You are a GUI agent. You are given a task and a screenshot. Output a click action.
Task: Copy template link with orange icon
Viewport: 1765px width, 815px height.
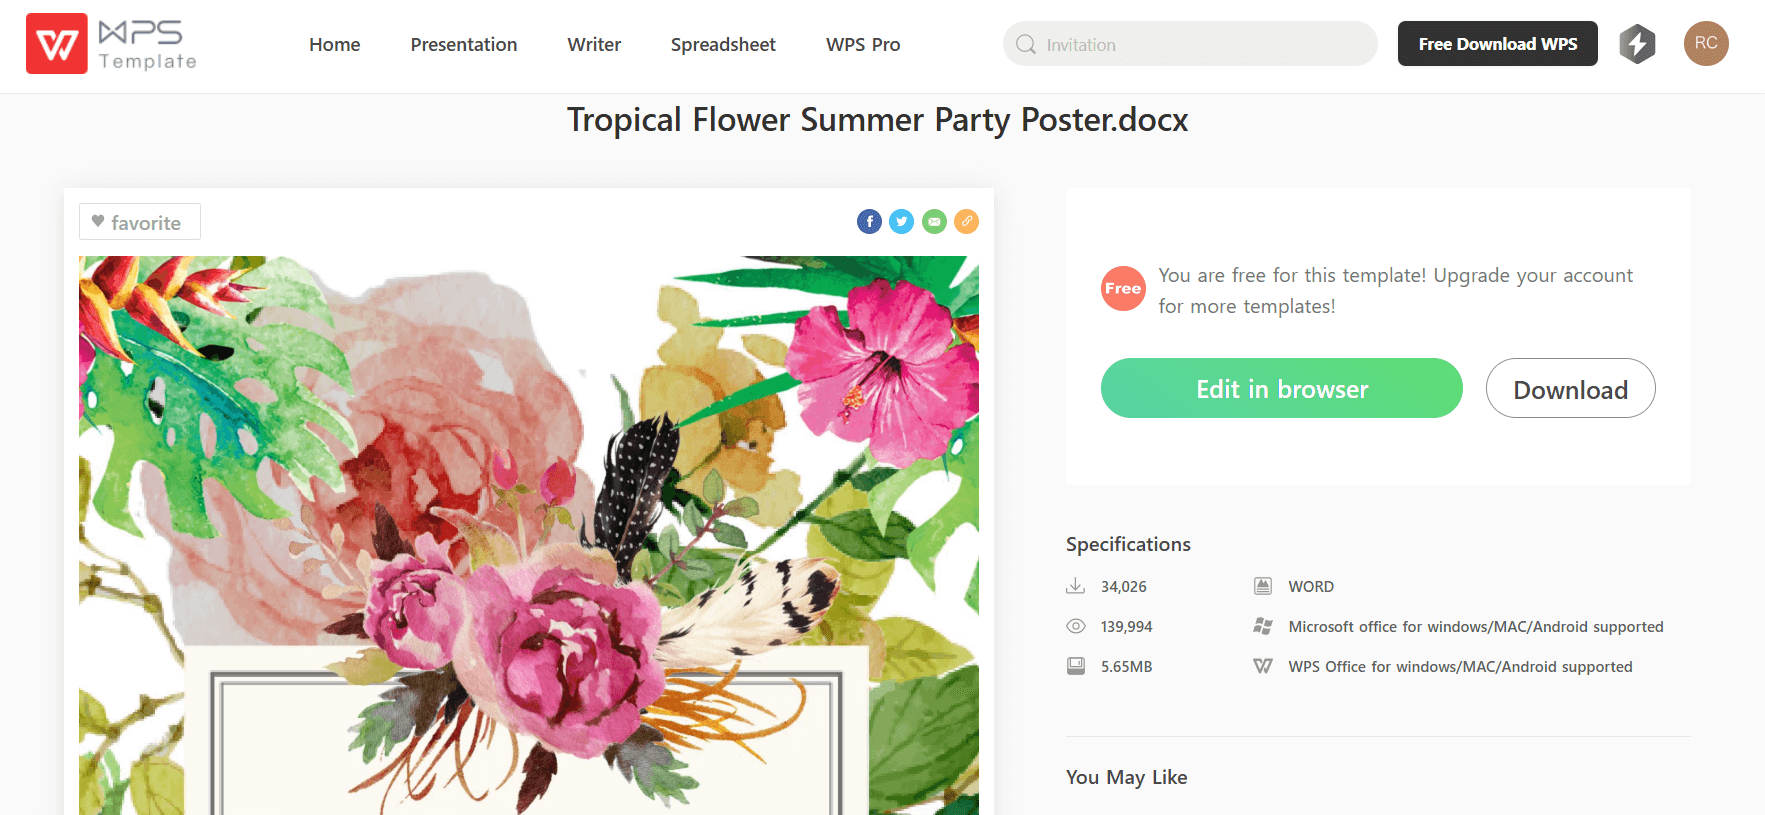pos(966,222)
